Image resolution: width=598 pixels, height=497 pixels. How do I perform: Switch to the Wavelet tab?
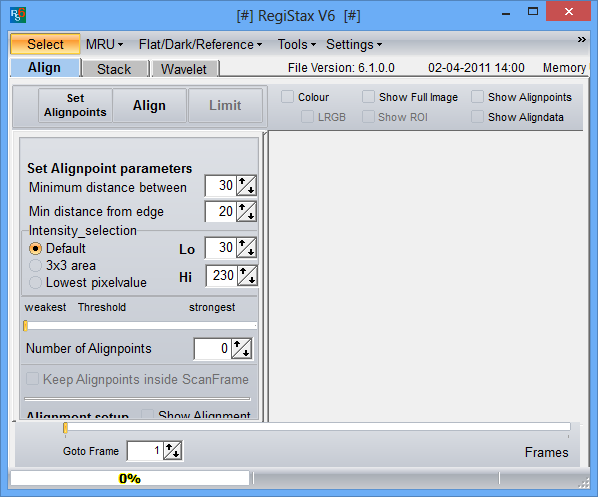(x=185, y=69)
